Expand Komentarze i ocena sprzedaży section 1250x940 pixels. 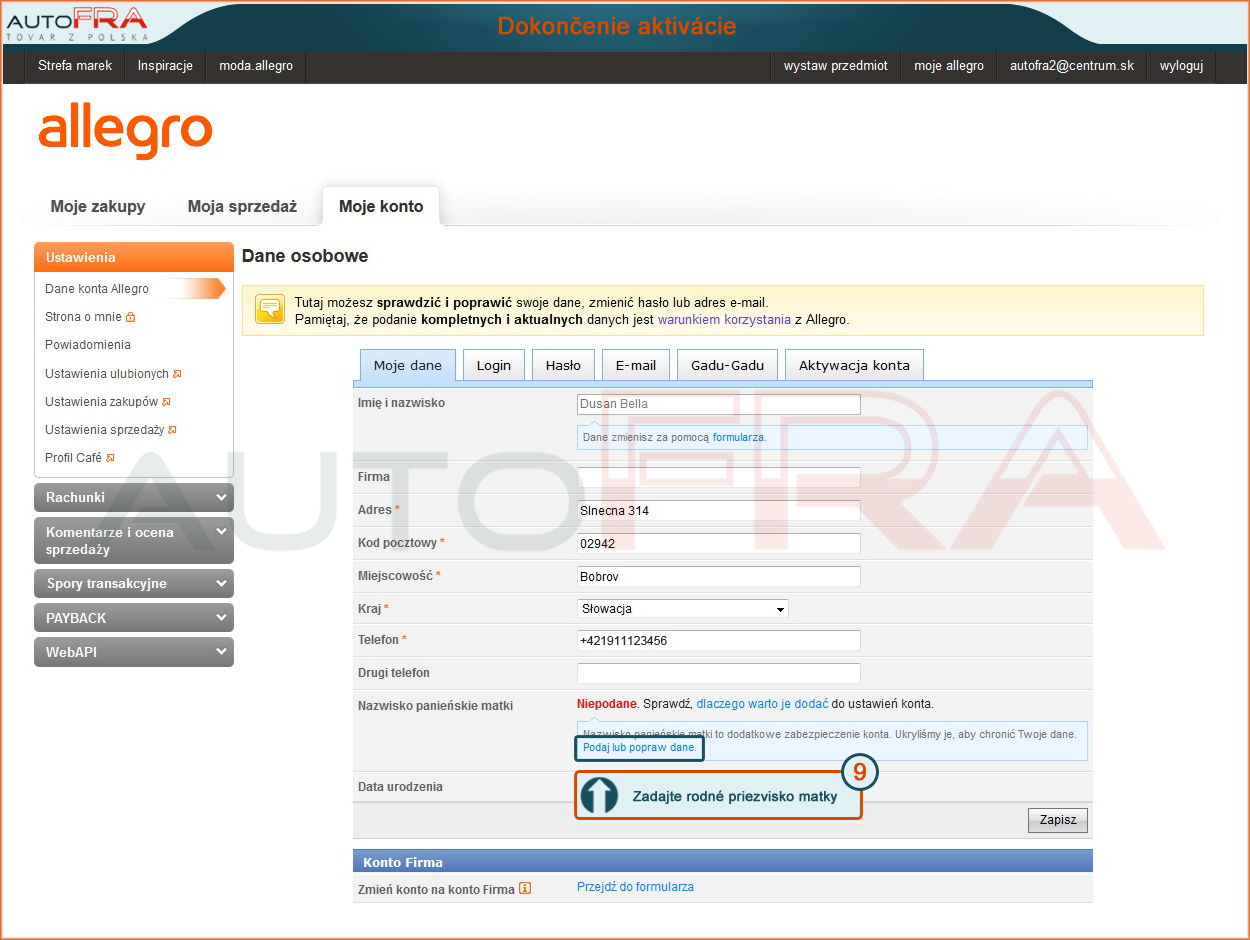click(x=134, y=540)
